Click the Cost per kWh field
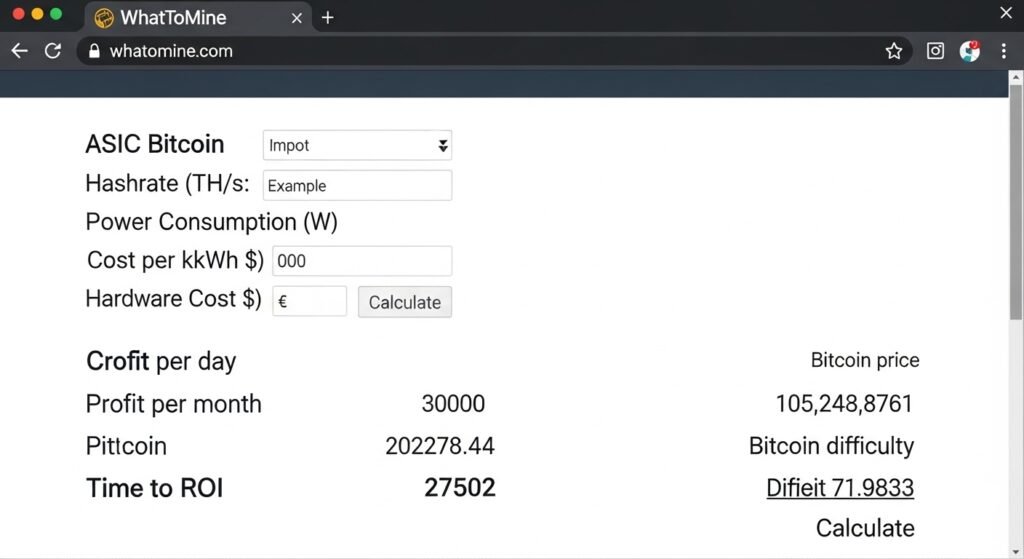 pyautogui.click(x=361, y=261)
